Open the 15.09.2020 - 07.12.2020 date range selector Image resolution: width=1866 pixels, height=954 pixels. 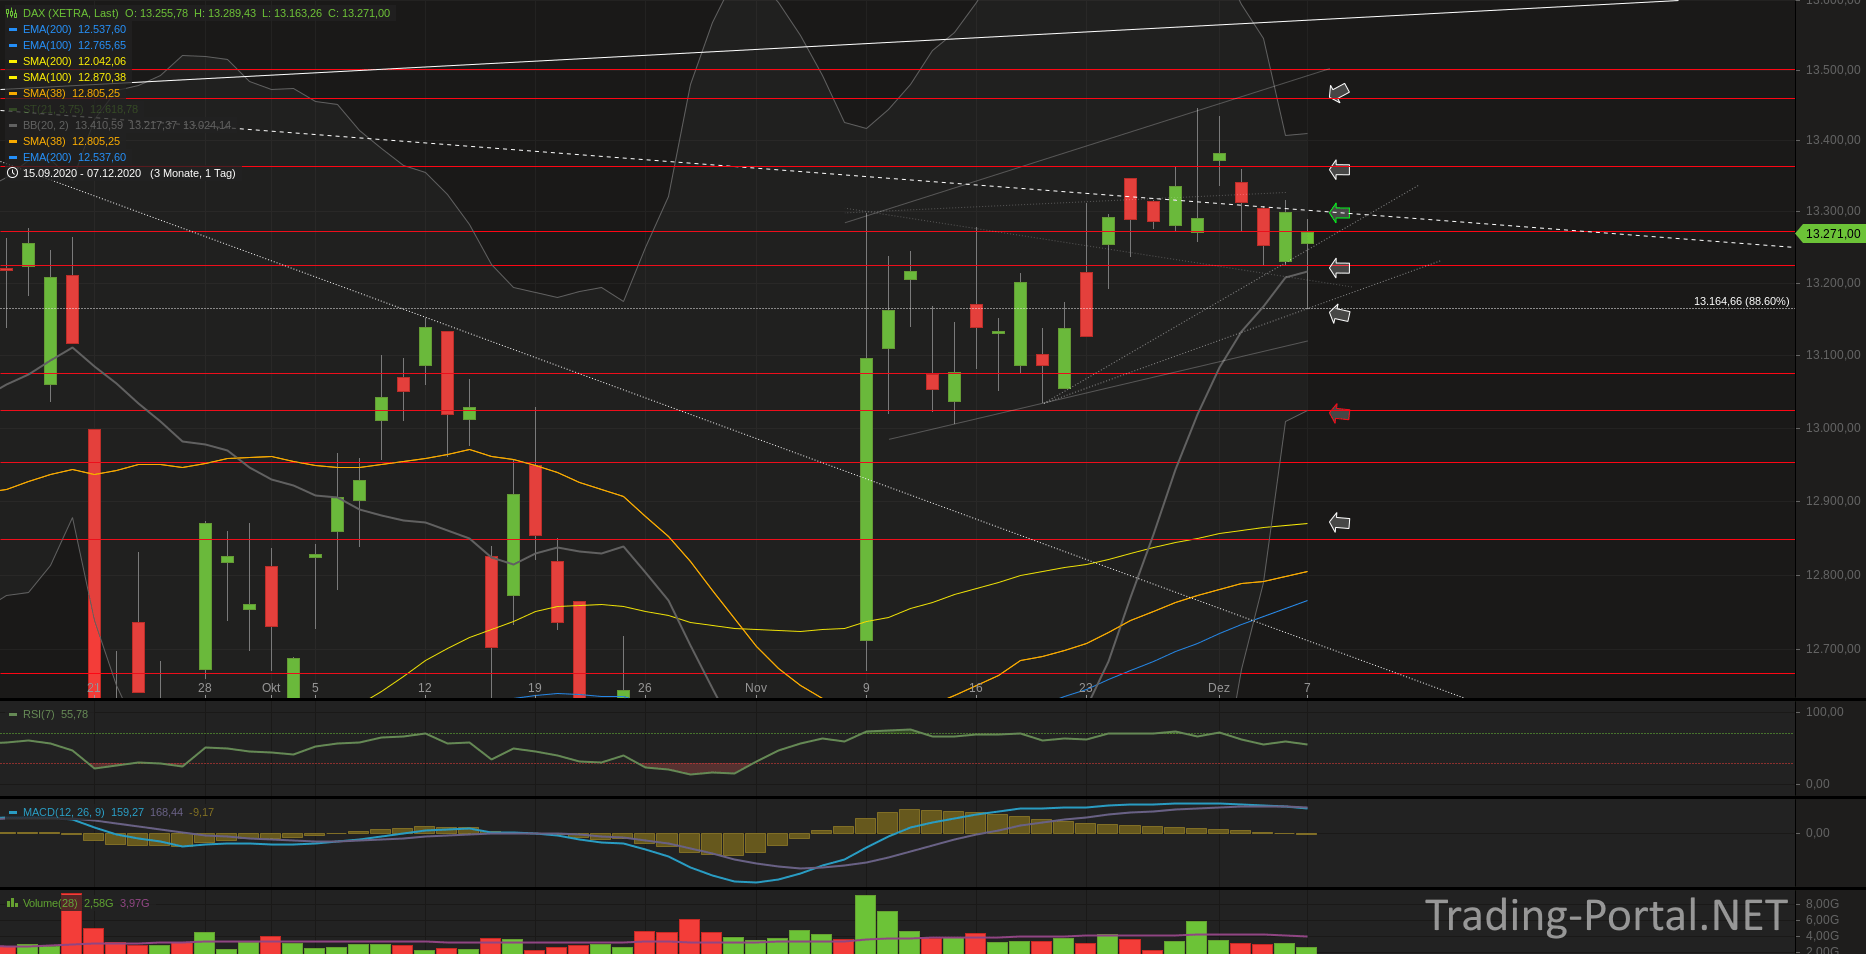(82, 173)
